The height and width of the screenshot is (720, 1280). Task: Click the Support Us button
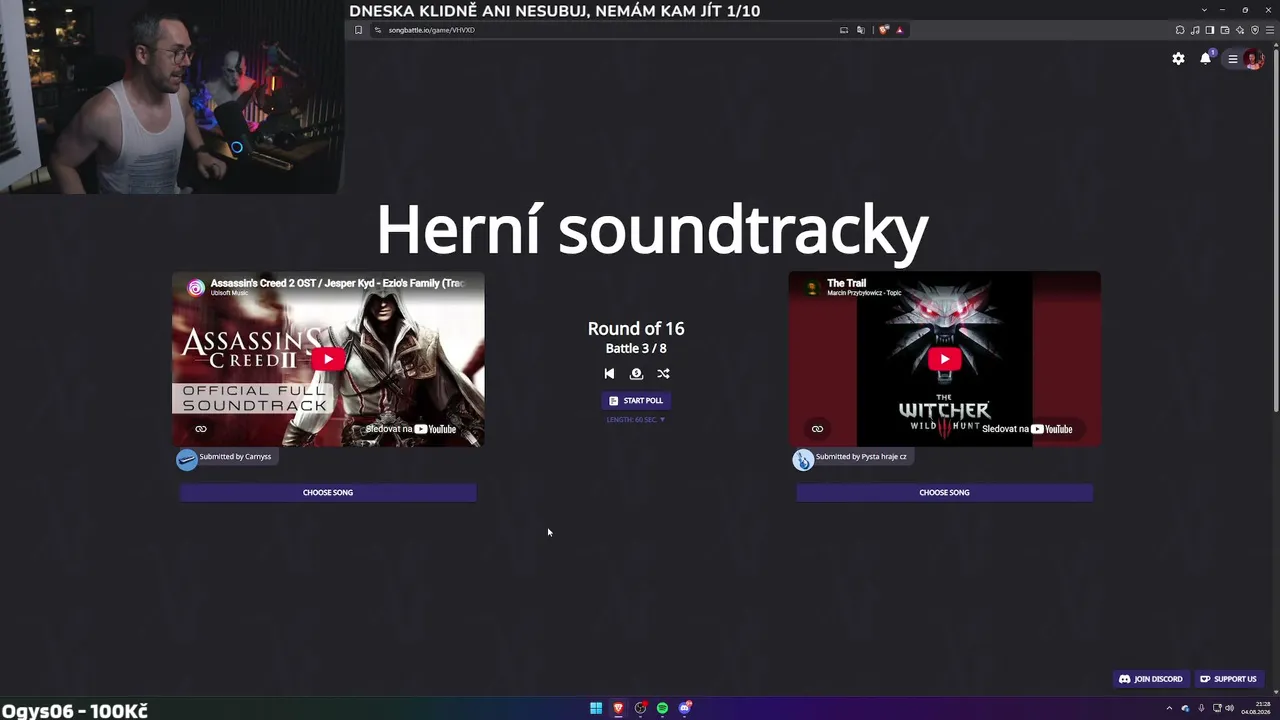(1228, 679)
